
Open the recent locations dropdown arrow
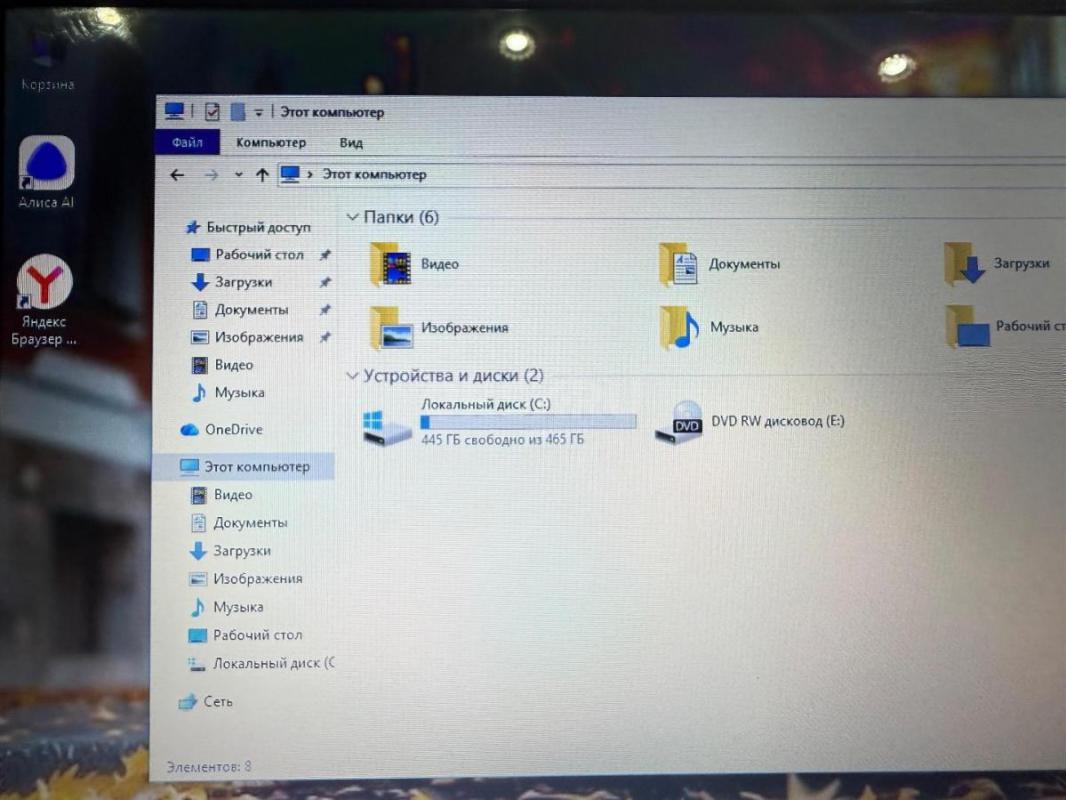pos(238,175)
